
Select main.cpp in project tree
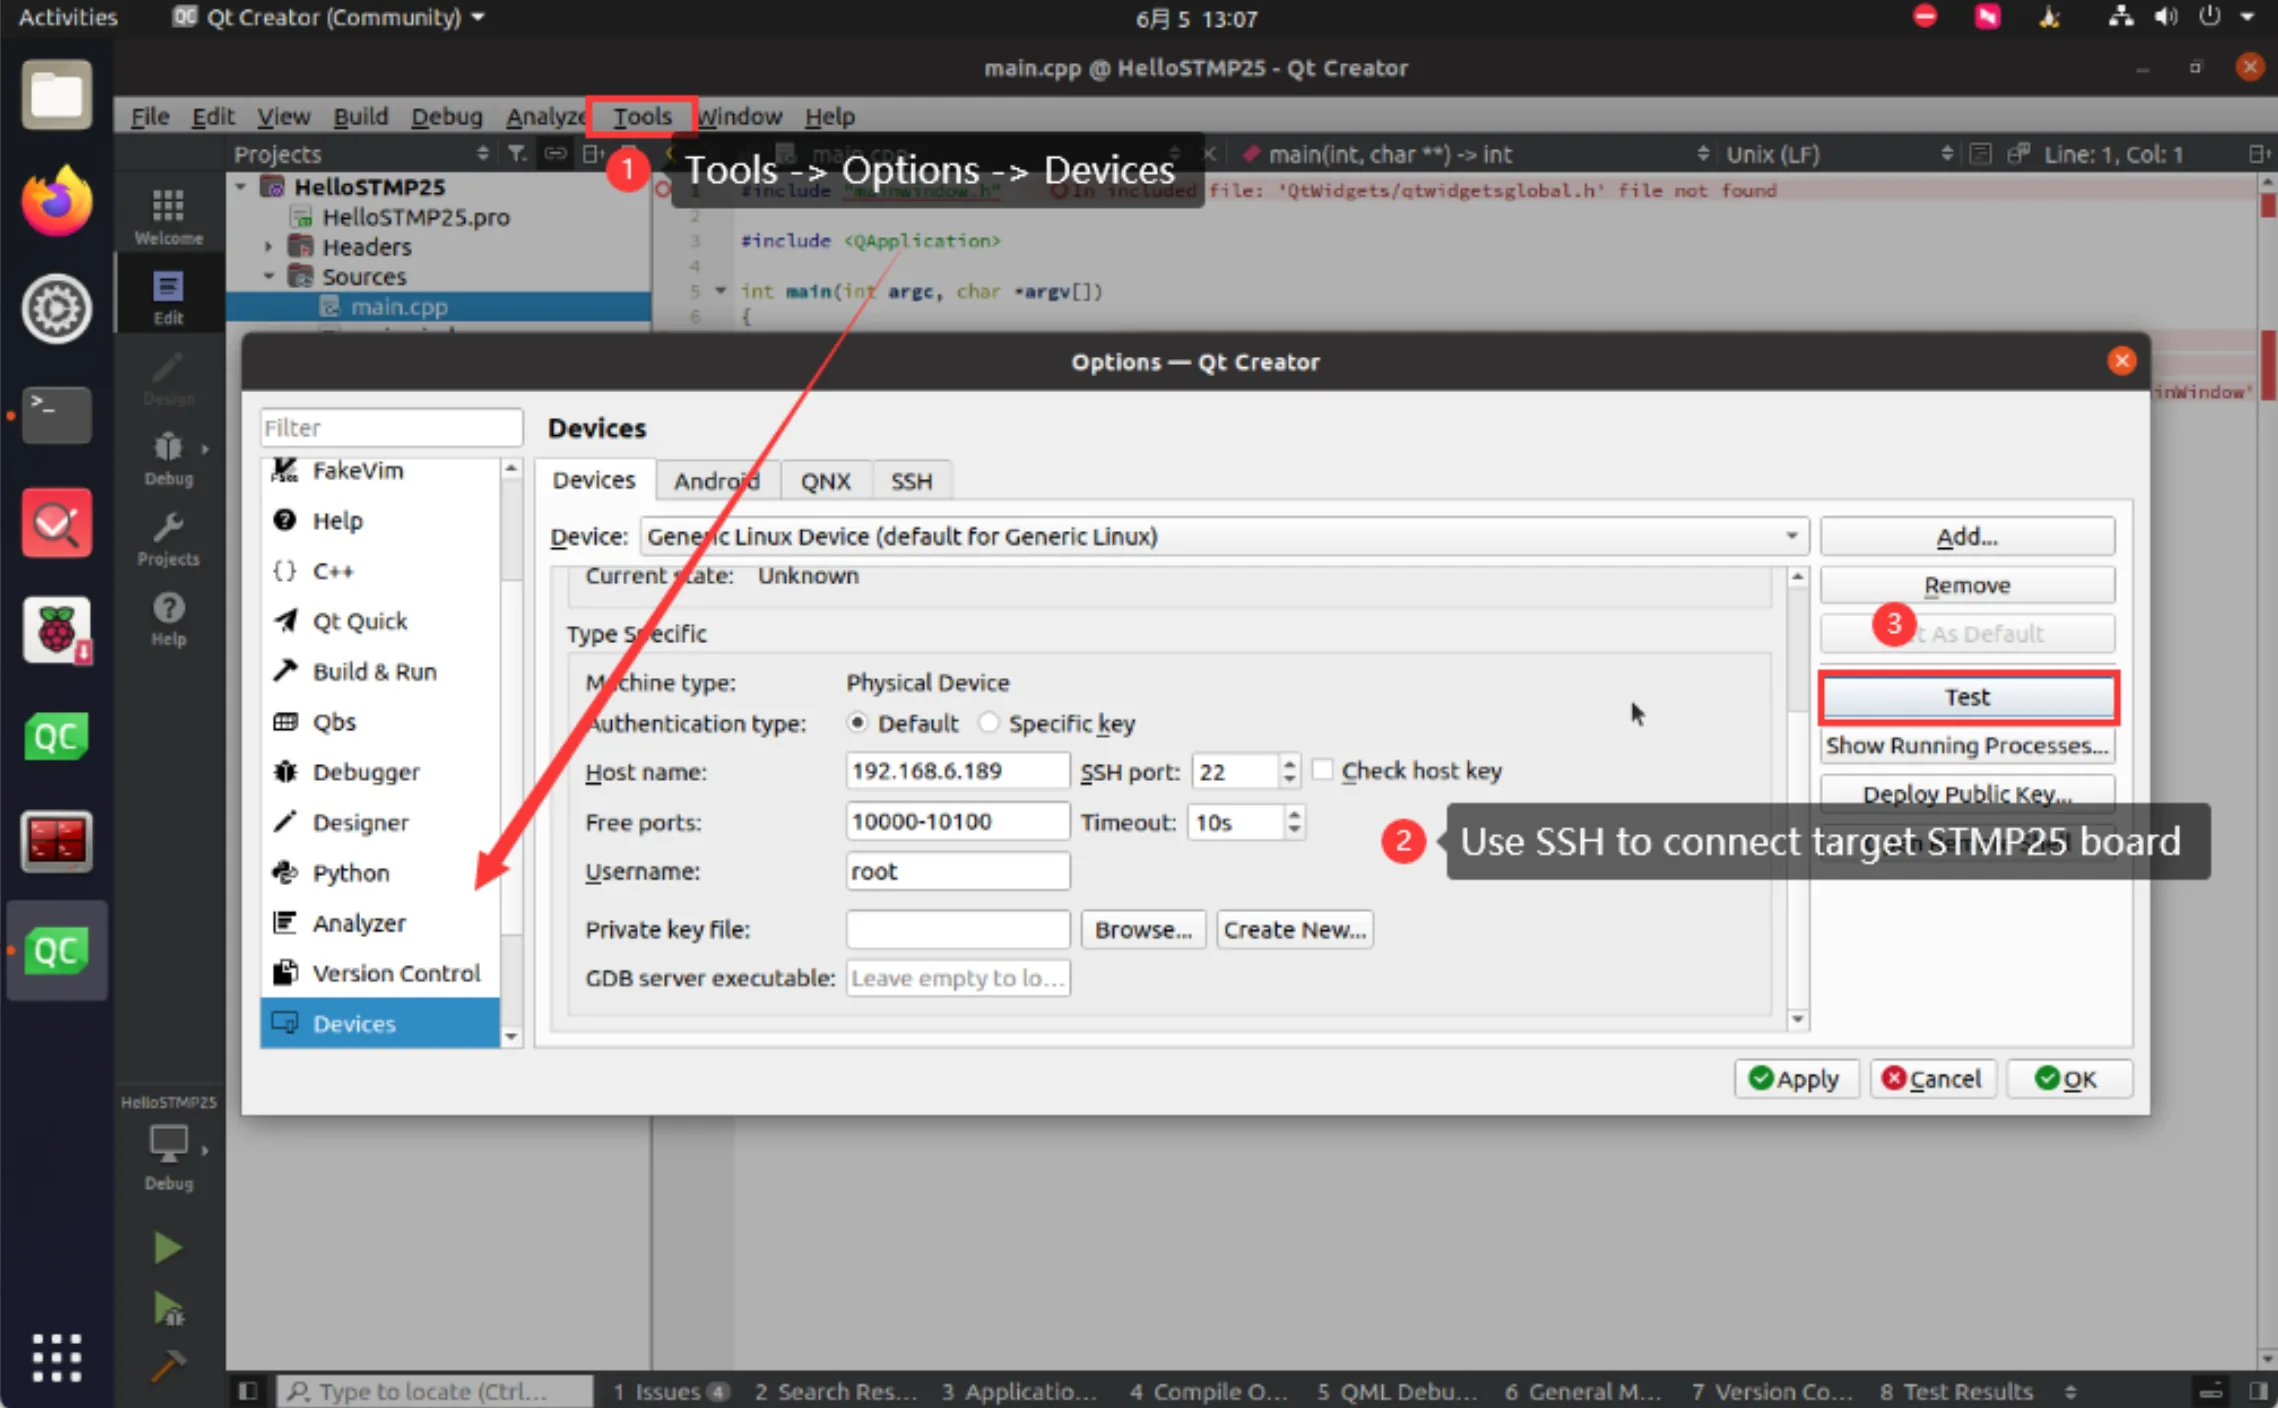point(398,306)
